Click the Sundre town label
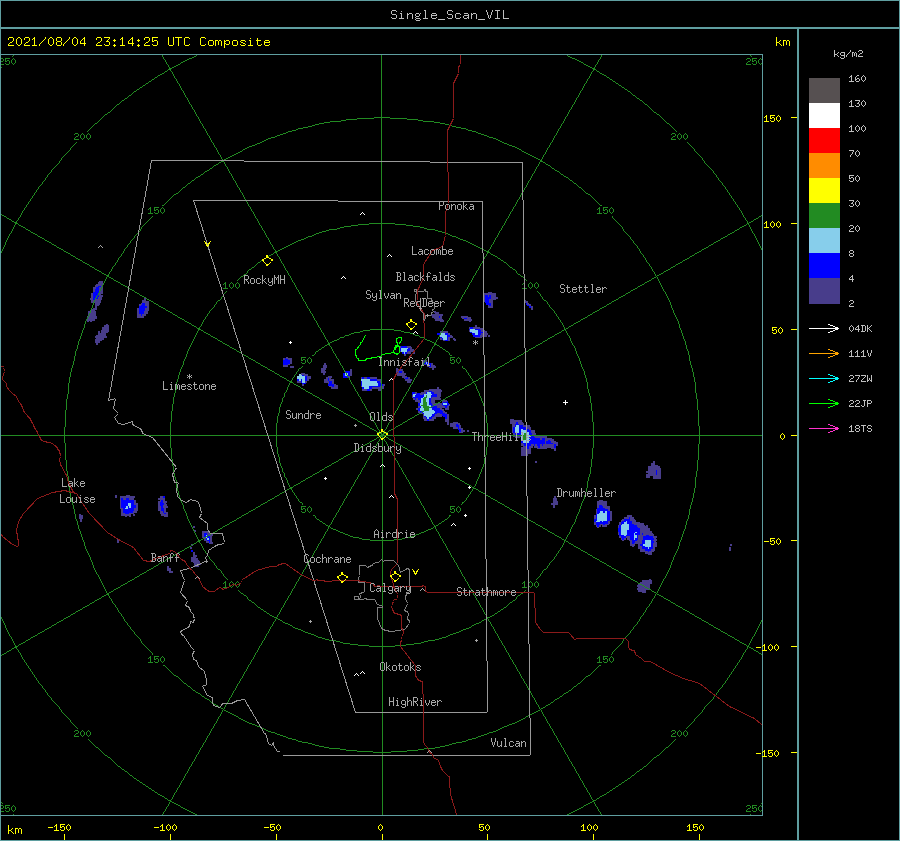This screenshot has width=900, height=841. coord(304,415)
